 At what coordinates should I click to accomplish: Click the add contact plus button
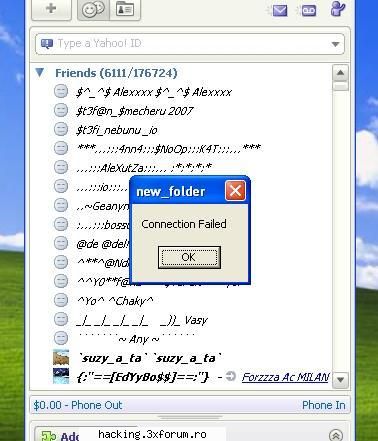51,9
